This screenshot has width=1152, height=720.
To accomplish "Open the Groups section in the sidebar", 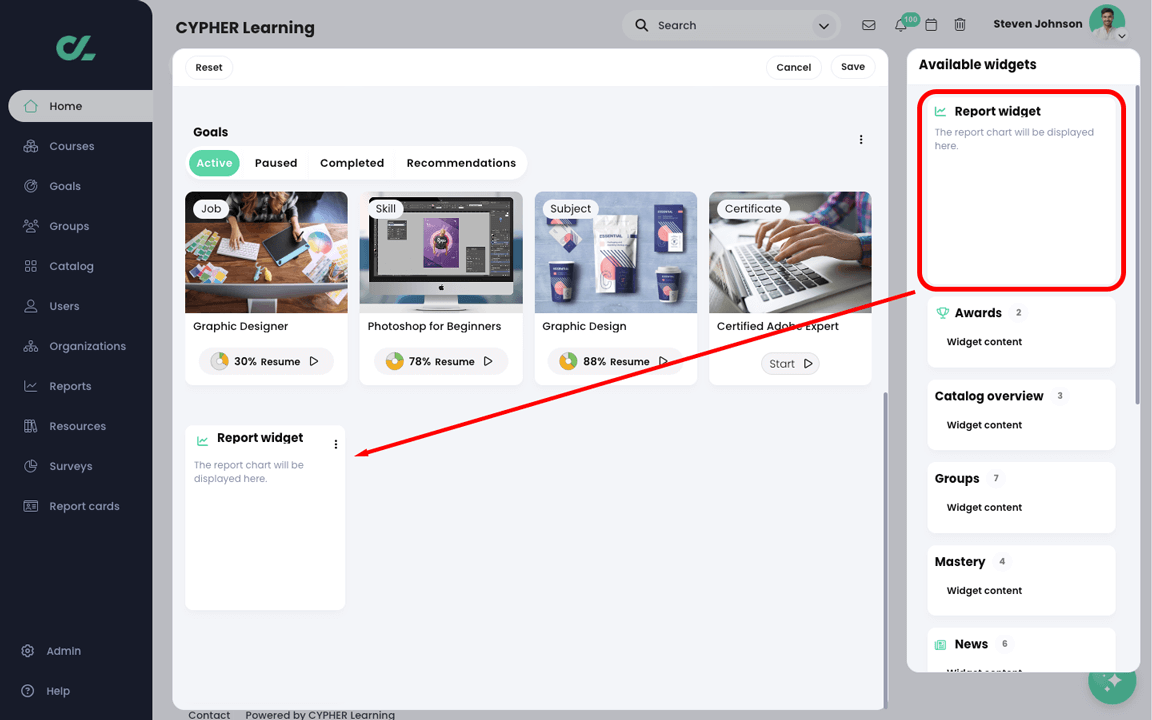I will click(x=70, y=226).
